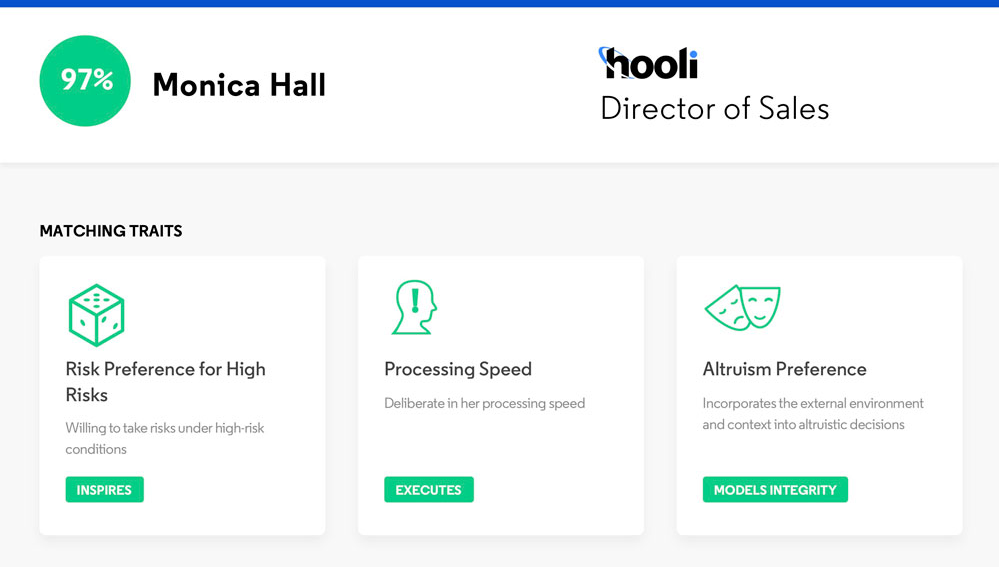Image resolution: width=999 pixels, height=567 pixels.
Task: Click the MATCHING TRAITS section heading
Action: pyautogui.click(x=111, y=231)
